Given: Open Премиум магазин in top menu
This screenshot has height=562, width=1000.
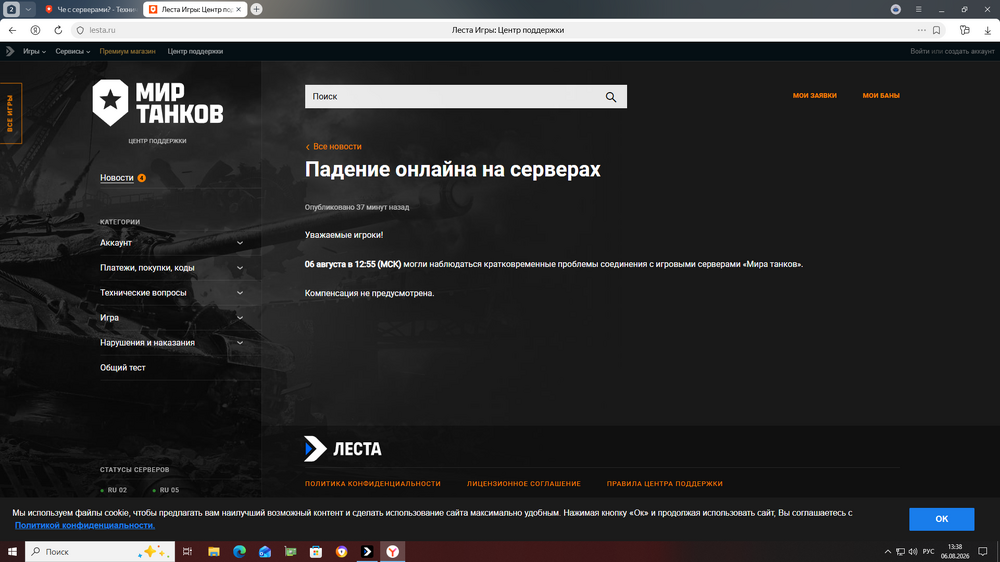Looking at the screenshot, I should click(x=128, y=51).
